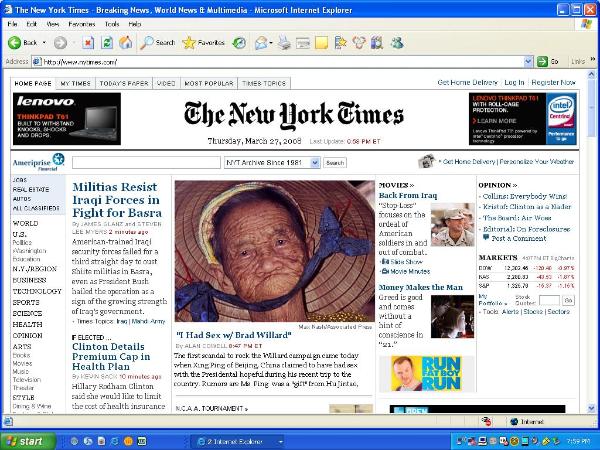The image size is (600, 450).
Task: Open the address bar URL dropdown arrow
Action: point(529,61)
